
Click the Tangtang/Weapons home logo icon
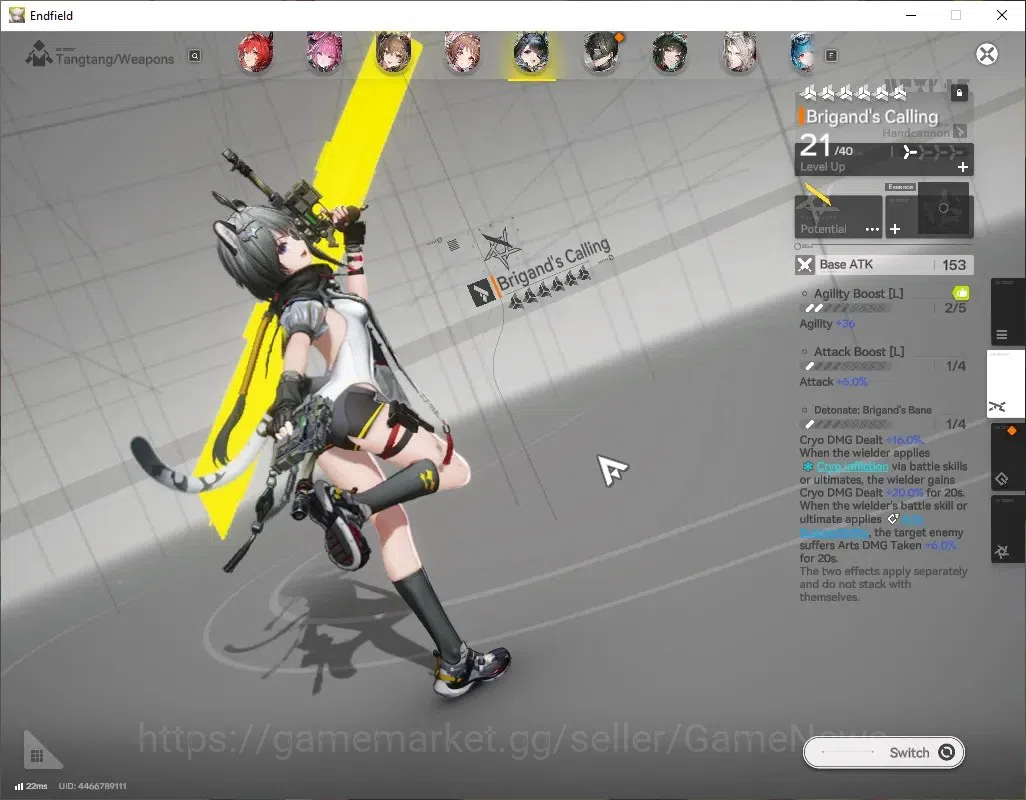tap(38, 54)
